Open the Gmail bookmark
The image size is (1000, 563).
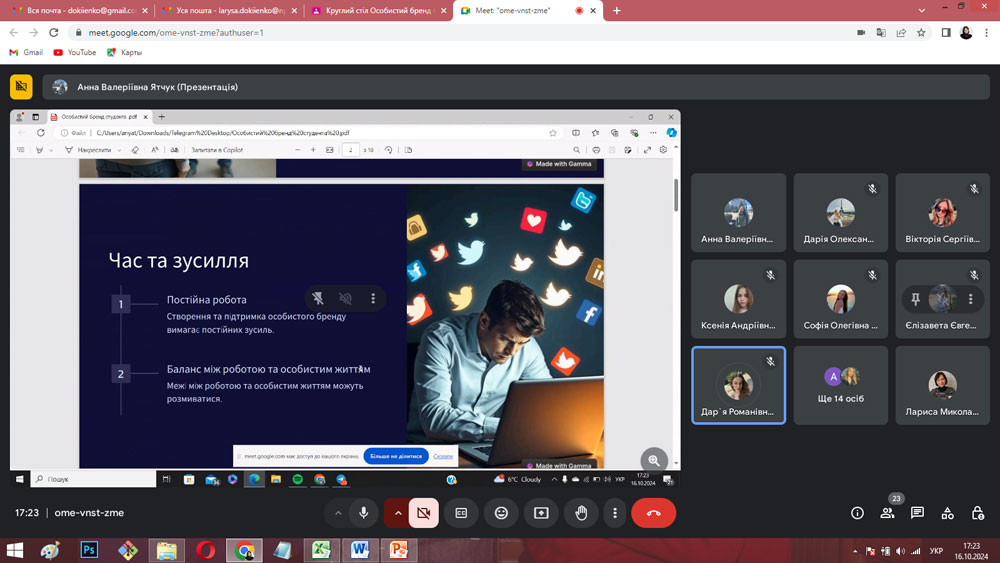point(25,52)
